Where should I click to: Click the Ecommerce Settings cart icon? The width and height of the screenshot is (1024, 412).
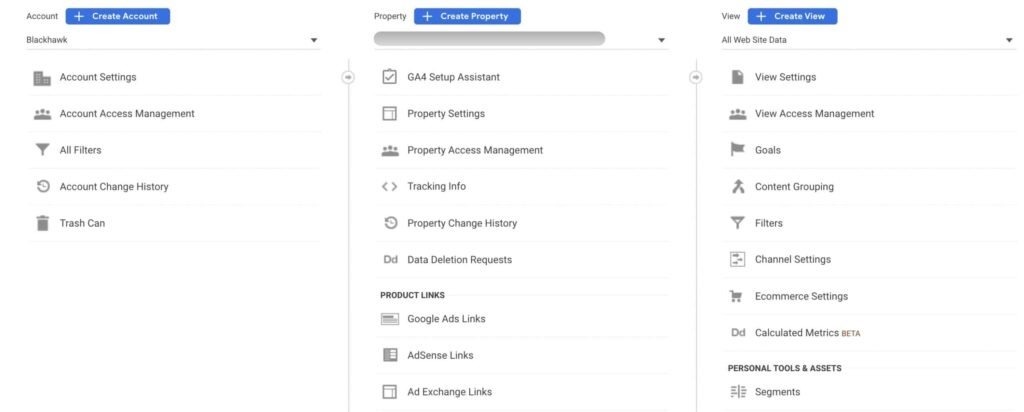pyautogui.click(x=736, y=296)
